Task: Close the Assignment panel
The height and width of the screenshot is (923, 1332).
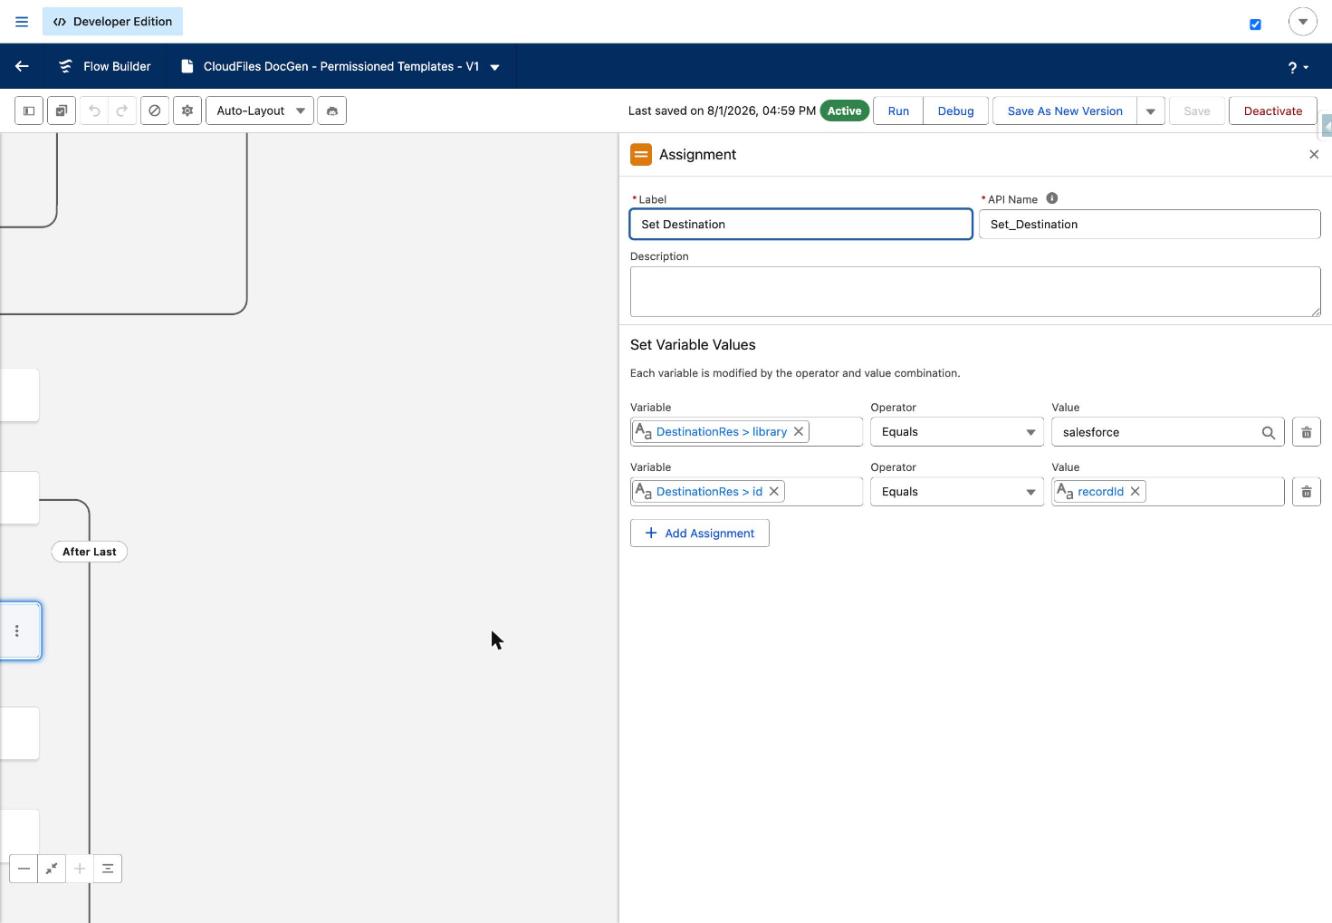Action: [1314, 154]
